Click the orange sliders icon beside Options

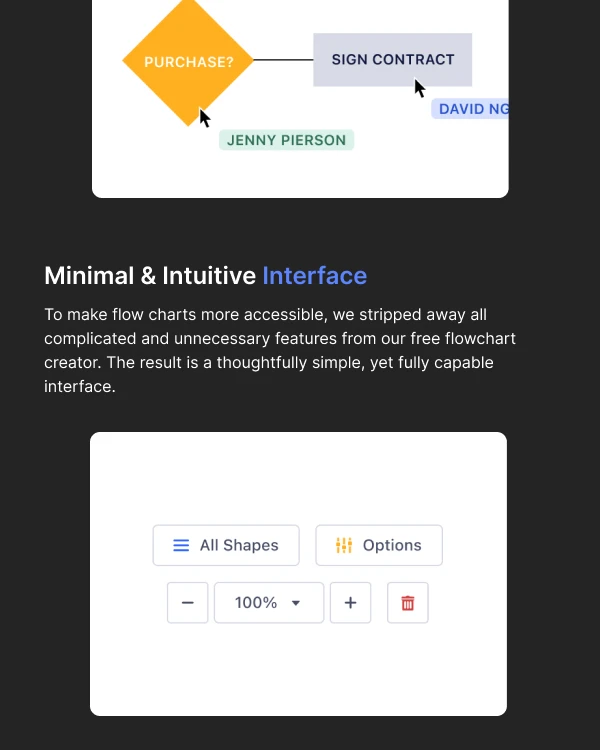(344, 545)
